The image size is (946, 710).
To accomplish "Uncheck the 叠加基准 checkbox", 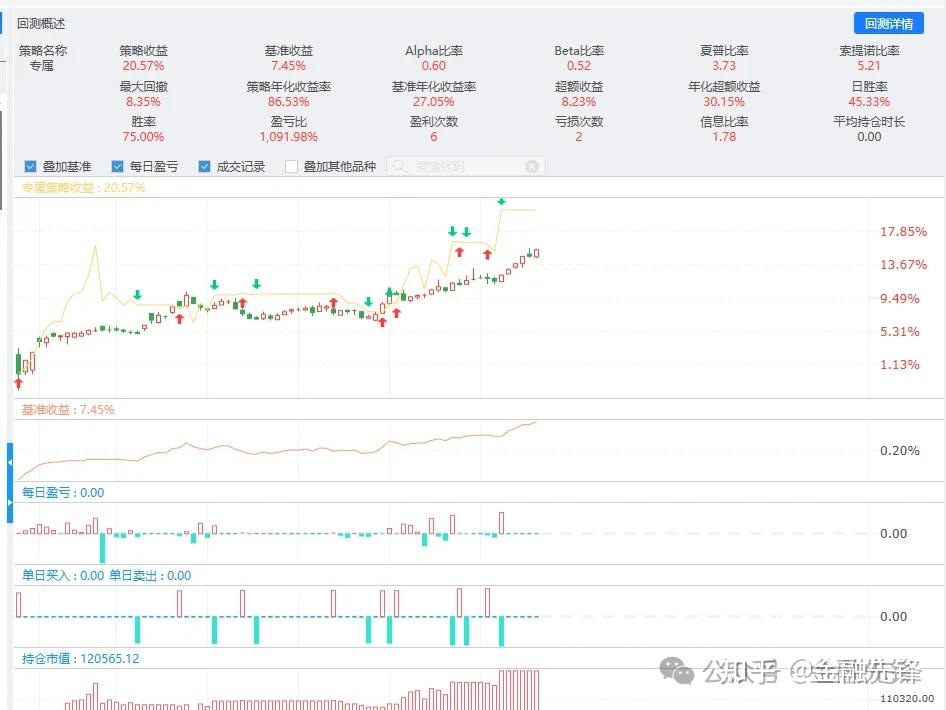I will [31, 166].
